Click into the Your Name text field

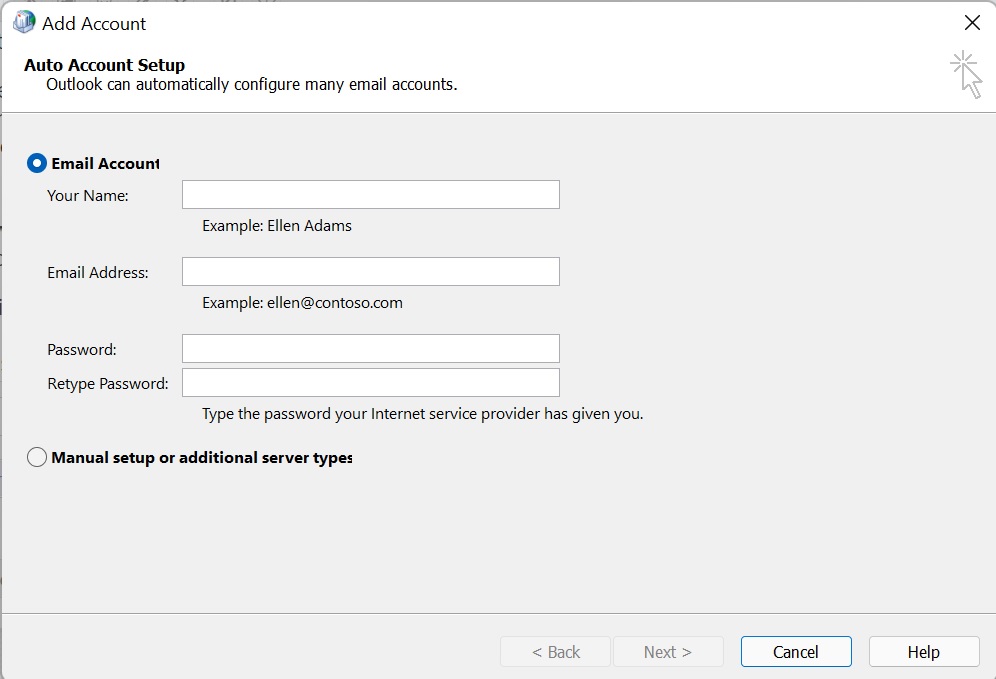coord(370,195)
